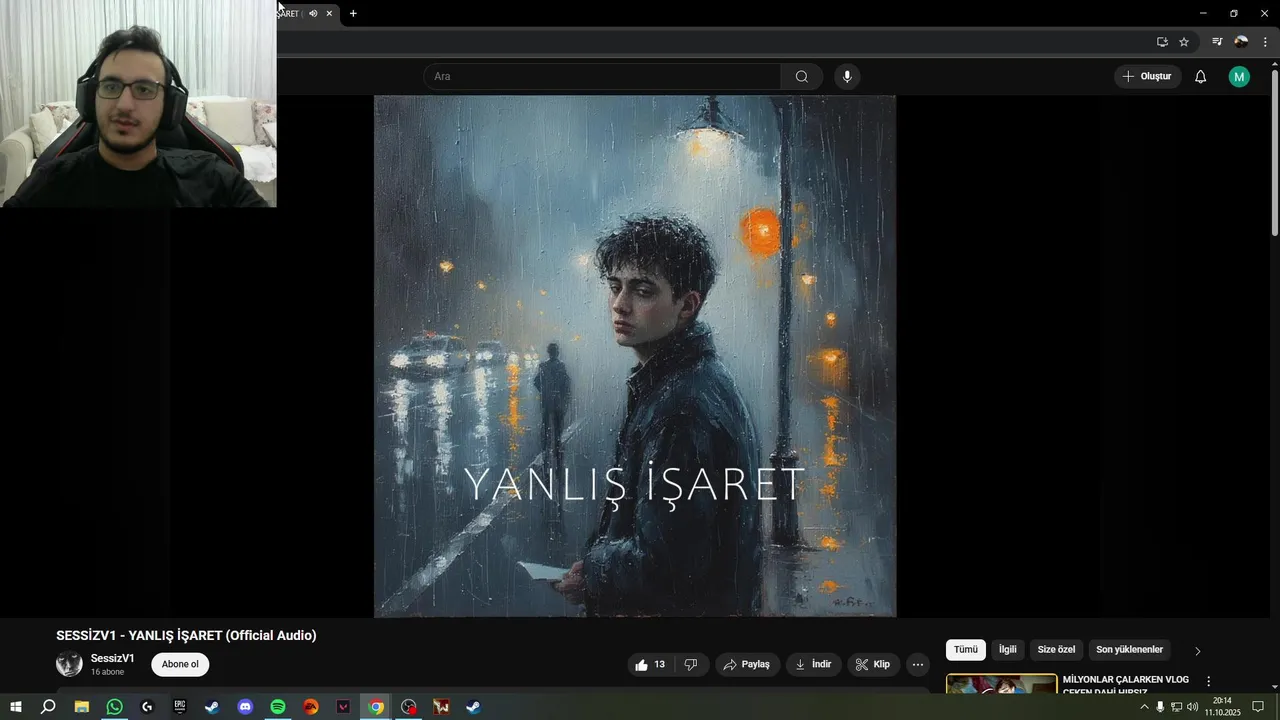Open Windows taskbar search
This screenshot has width=1280, height=720.
point(48,707)
